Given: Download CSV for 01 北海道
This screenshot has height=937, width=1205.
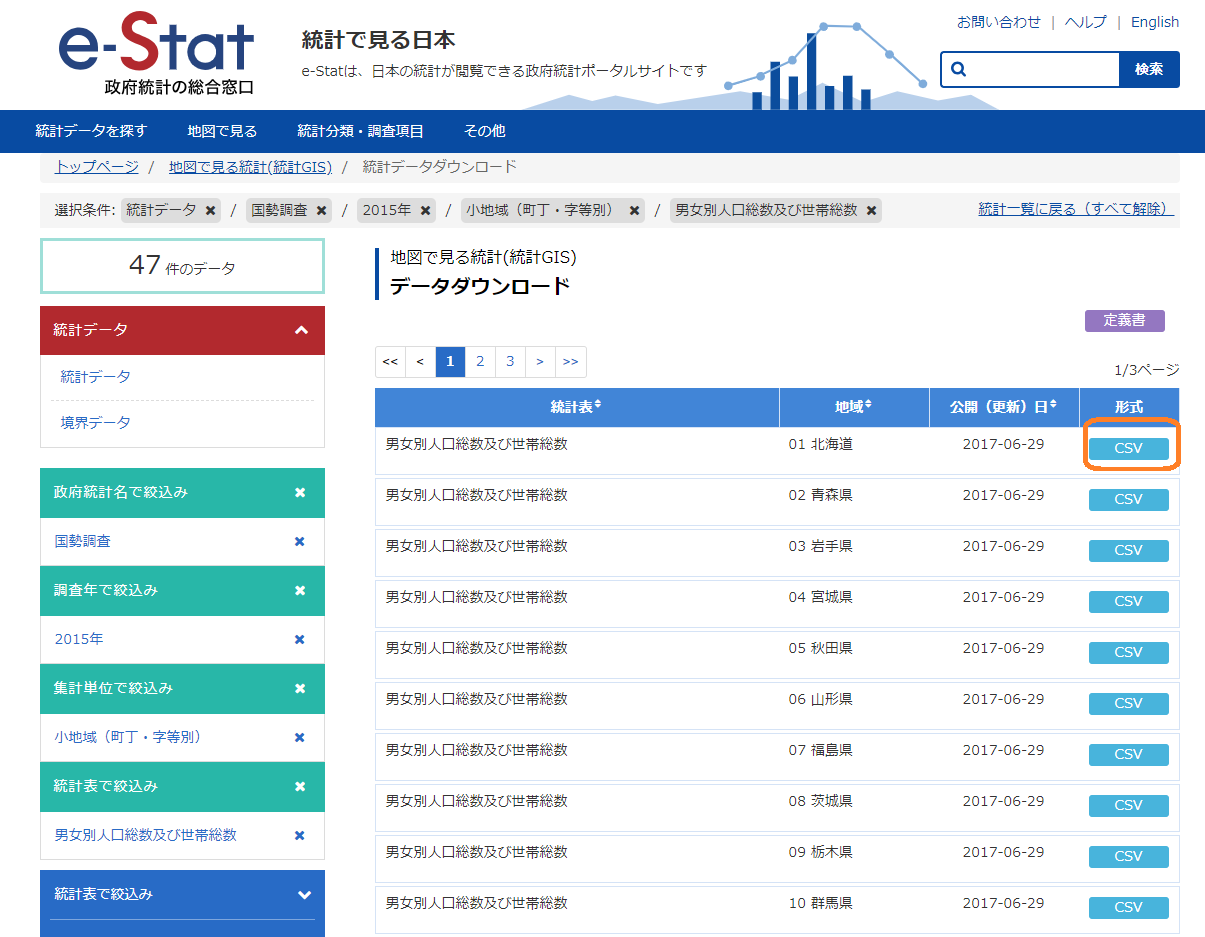Looking at the screenshot, I should point(1128,449).
